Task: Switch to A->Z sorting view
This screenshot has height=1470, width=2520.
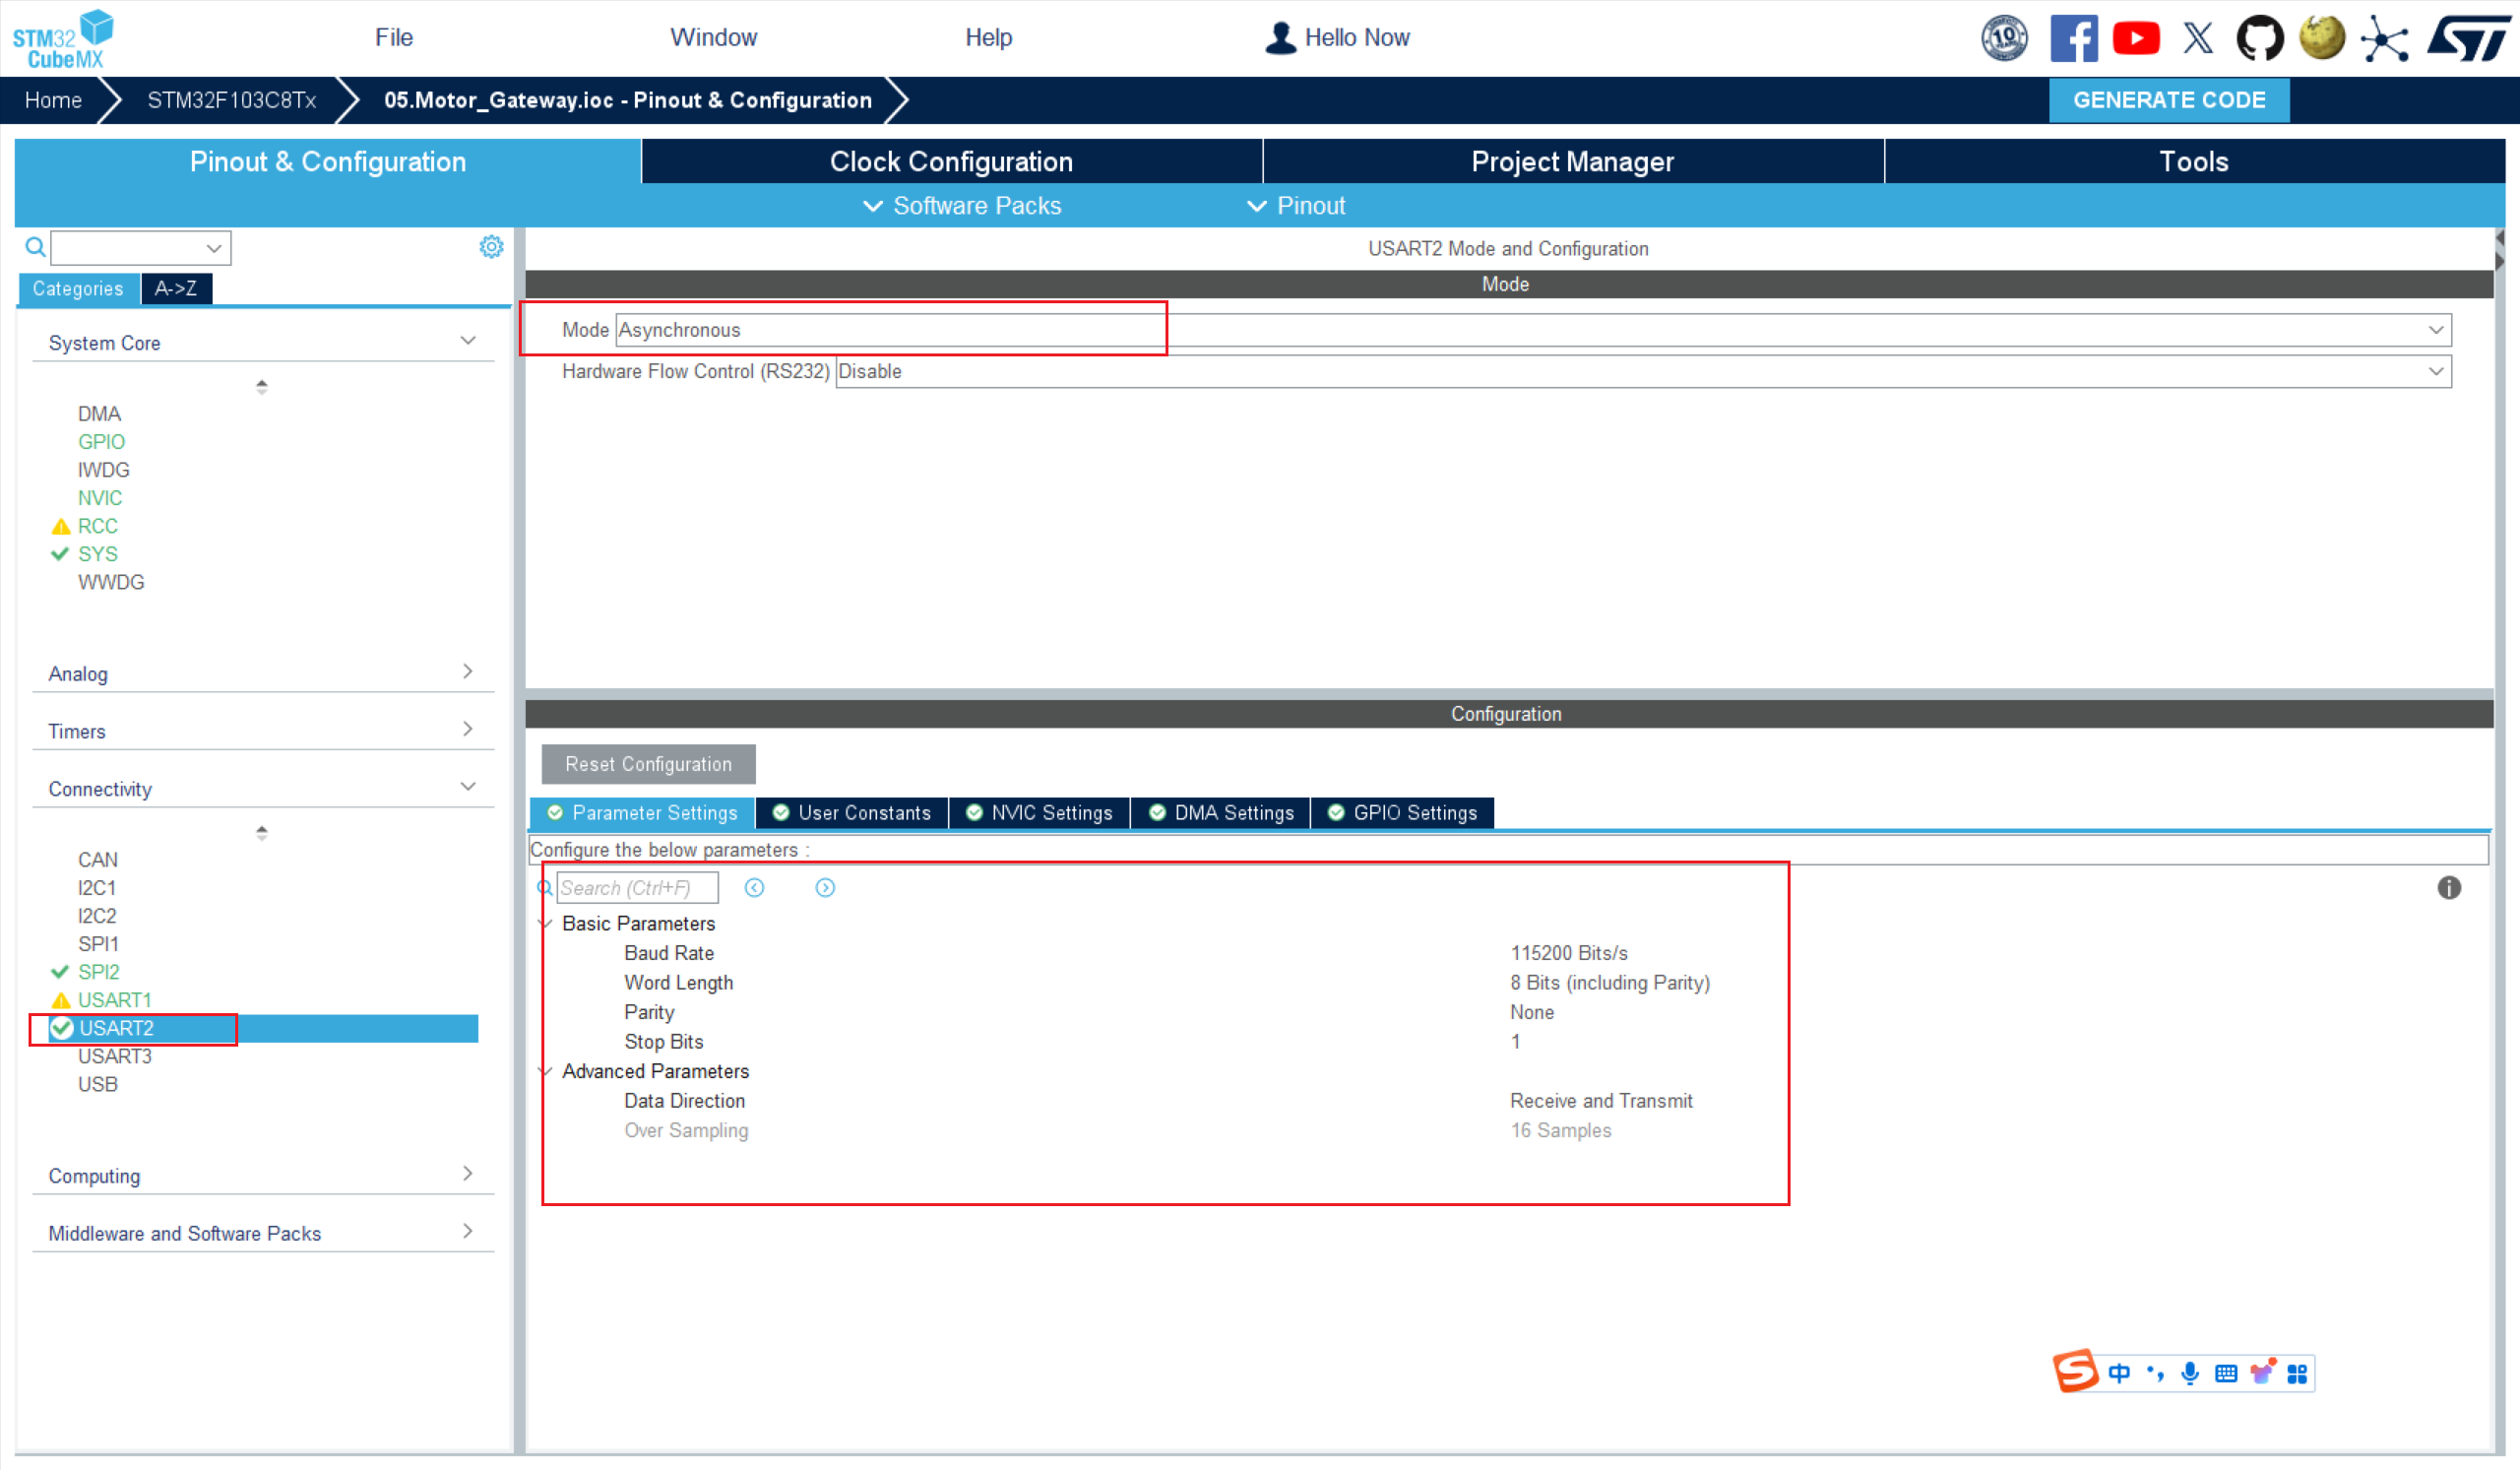Action: [x=176, y=288]
